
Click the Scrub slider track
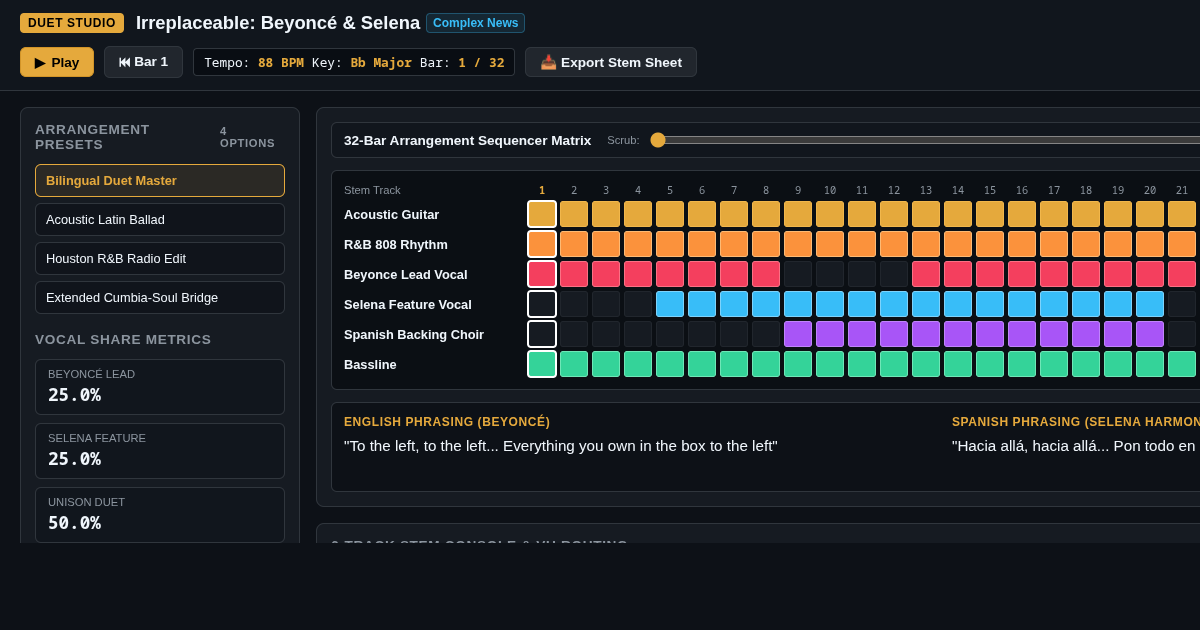coord(925,140)
